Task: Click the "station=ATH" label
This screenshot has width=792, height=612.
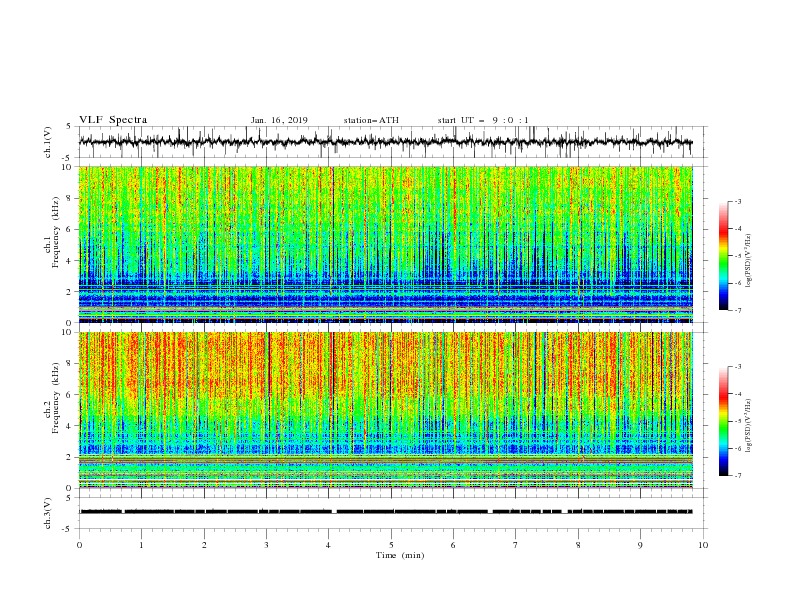Action: point(371,120)
